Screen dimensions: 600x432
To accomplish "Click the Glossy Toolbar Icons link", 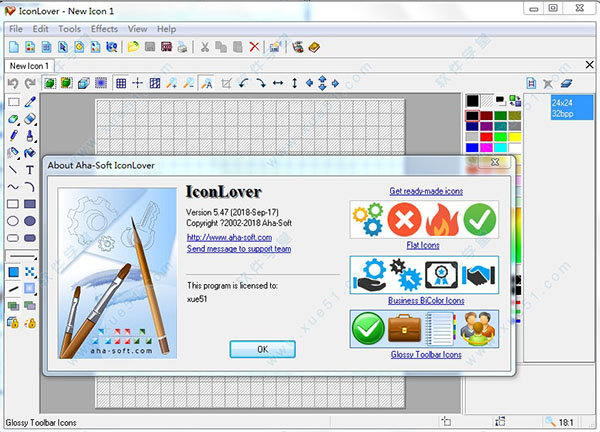I will point(426,355).
